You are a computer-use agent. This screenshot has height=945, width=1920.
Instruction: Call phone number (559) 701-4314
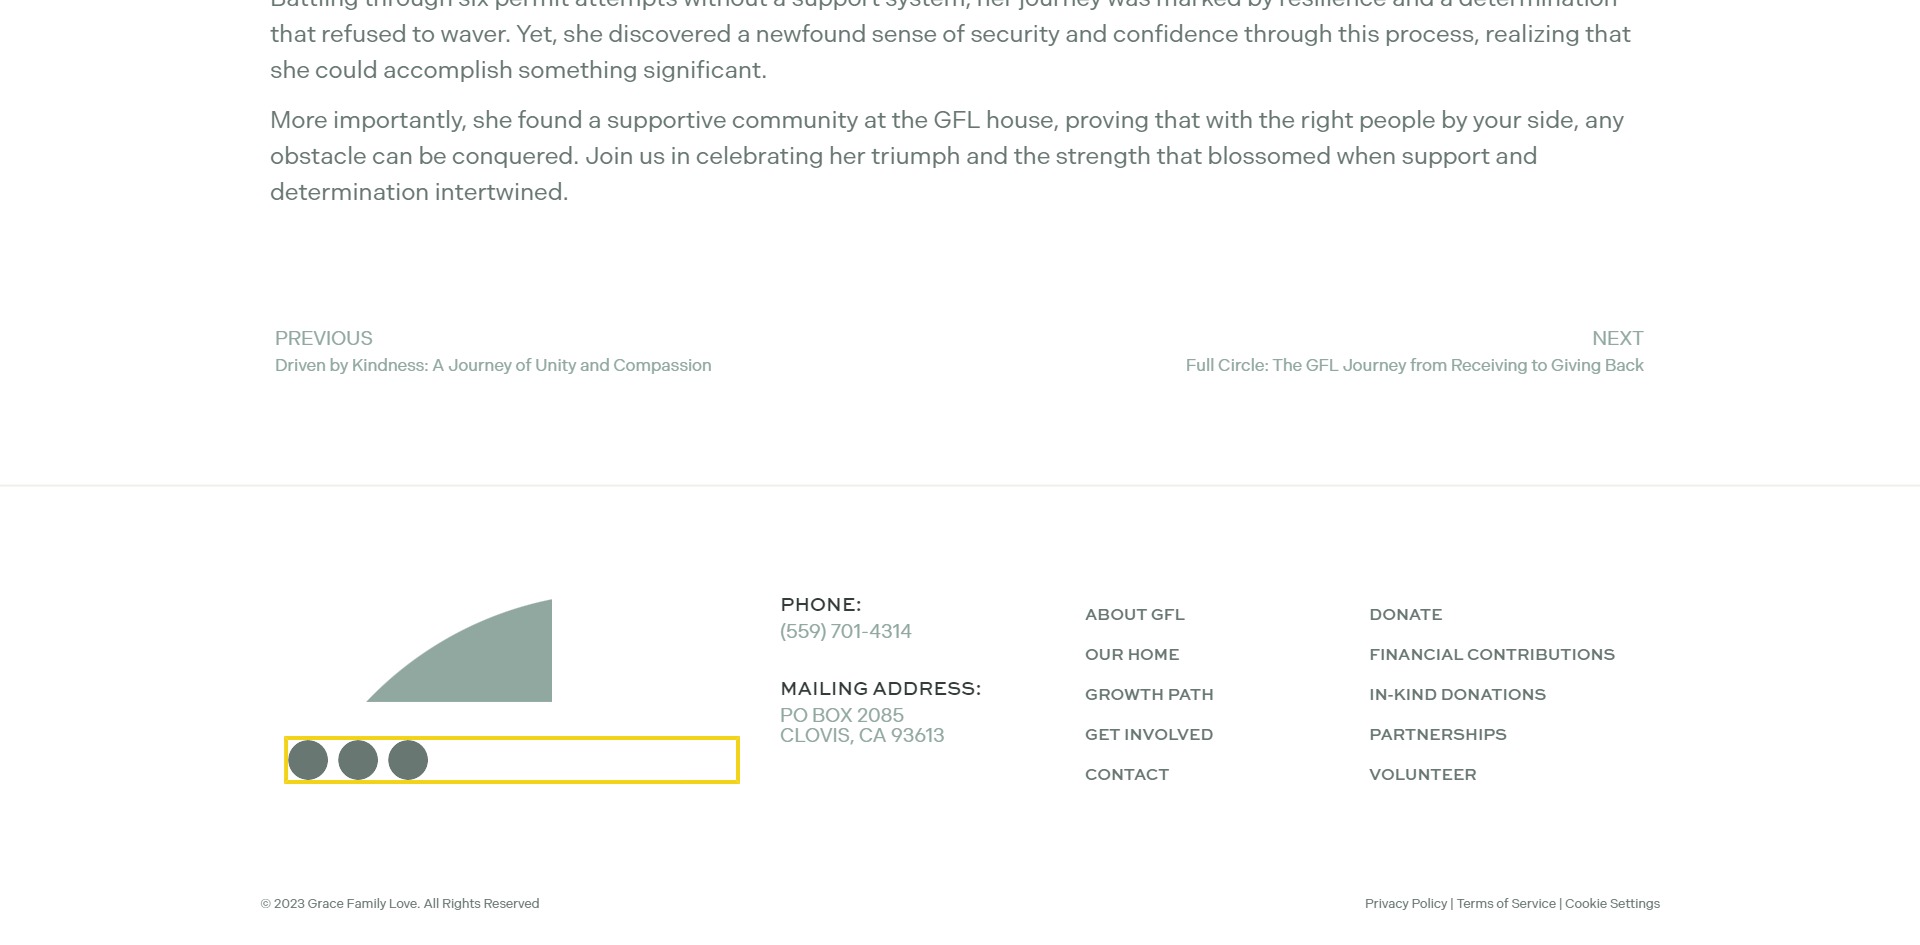click(846, 631)
